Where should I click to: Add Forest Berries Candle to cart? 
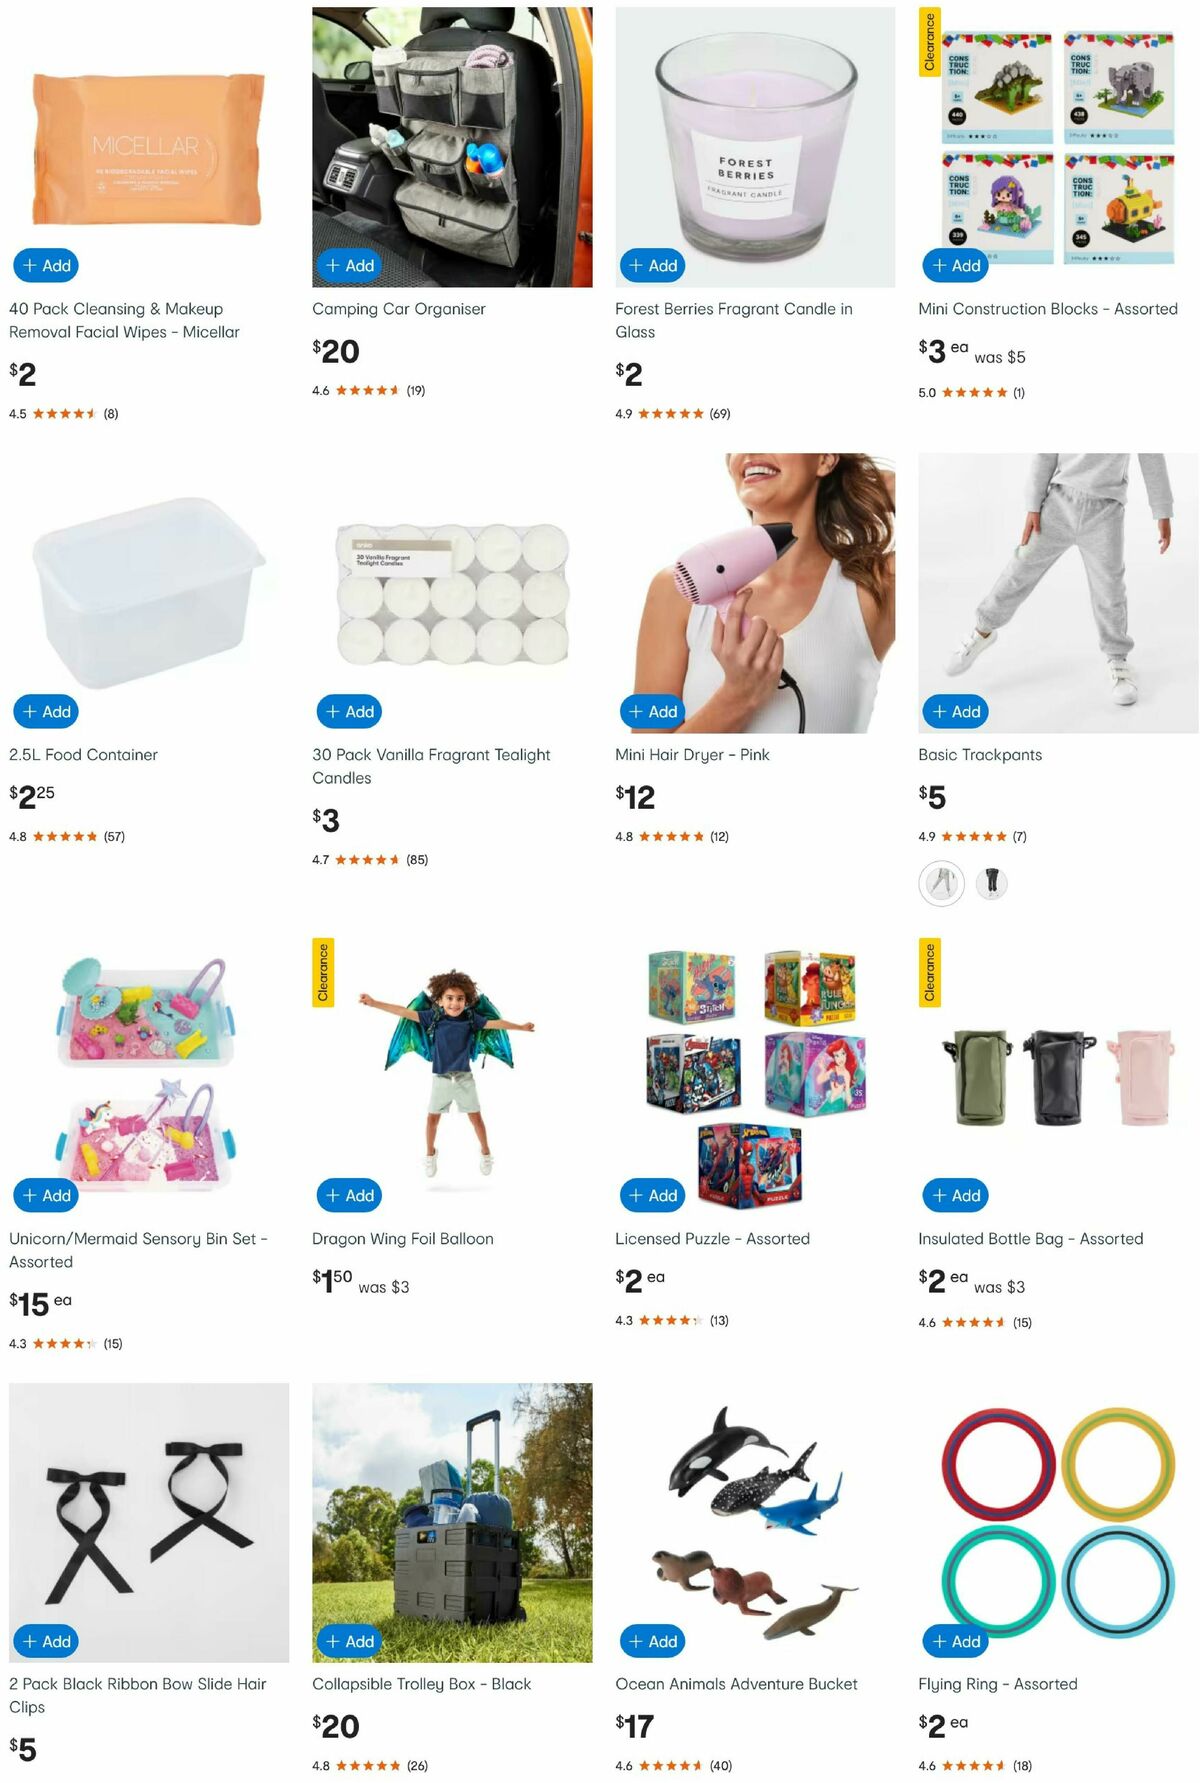(652, 266)
